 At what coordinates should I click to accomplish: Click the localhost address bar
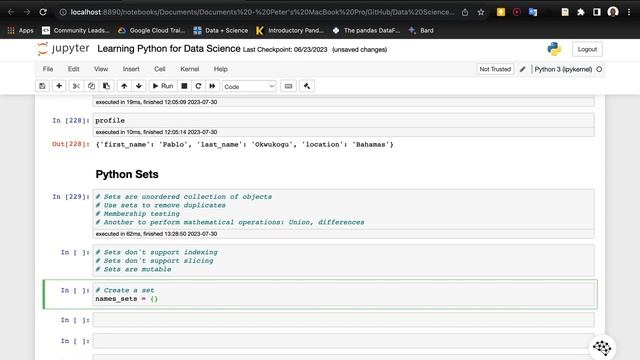point(261,12)
